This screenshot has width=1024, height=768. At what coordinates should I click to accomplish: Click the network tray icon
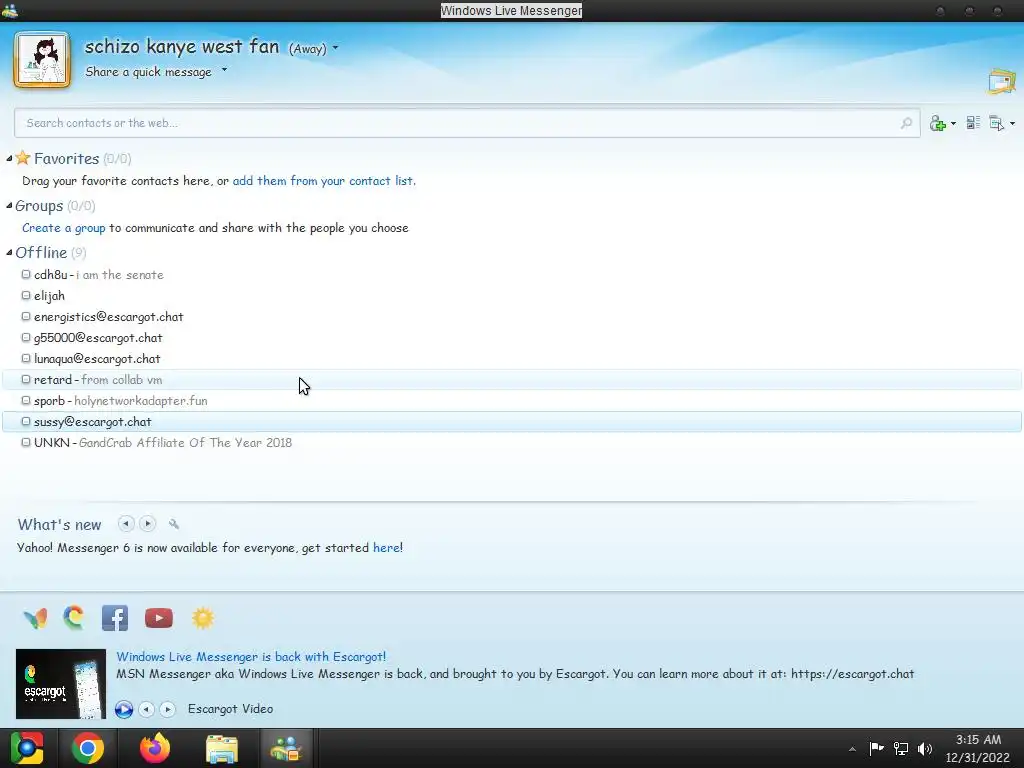901,748
